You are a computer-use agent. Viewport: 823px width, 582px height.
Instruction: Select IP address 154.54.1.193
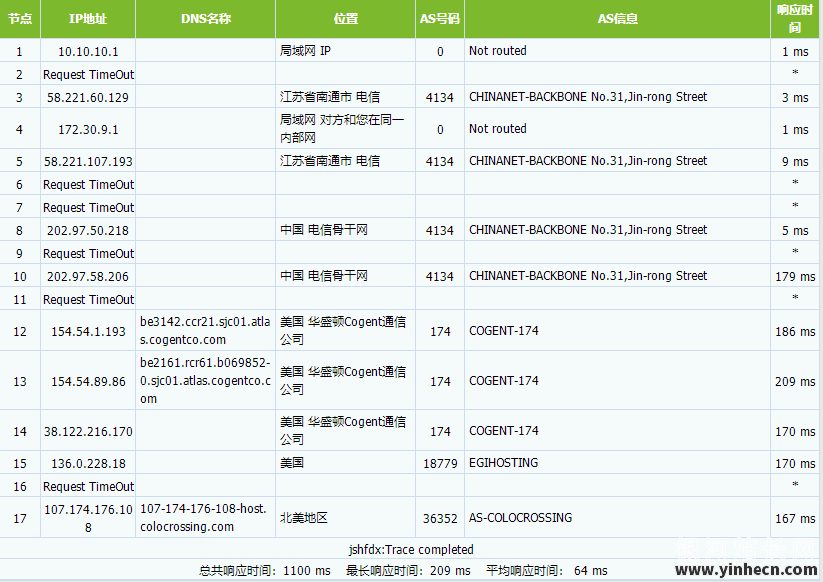[x=88, y=332]
